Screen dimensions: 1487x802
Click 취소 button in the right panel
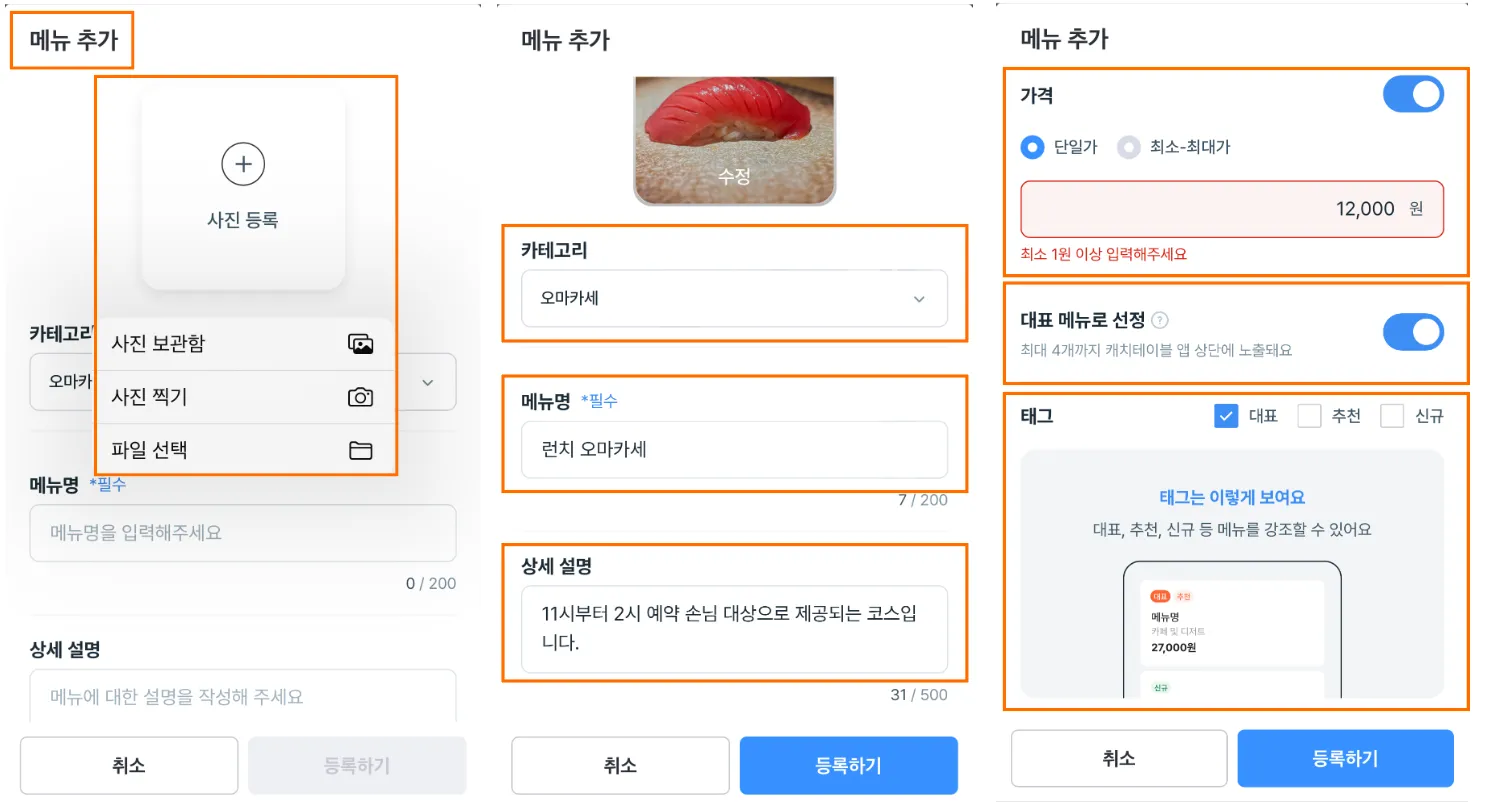1118,758
